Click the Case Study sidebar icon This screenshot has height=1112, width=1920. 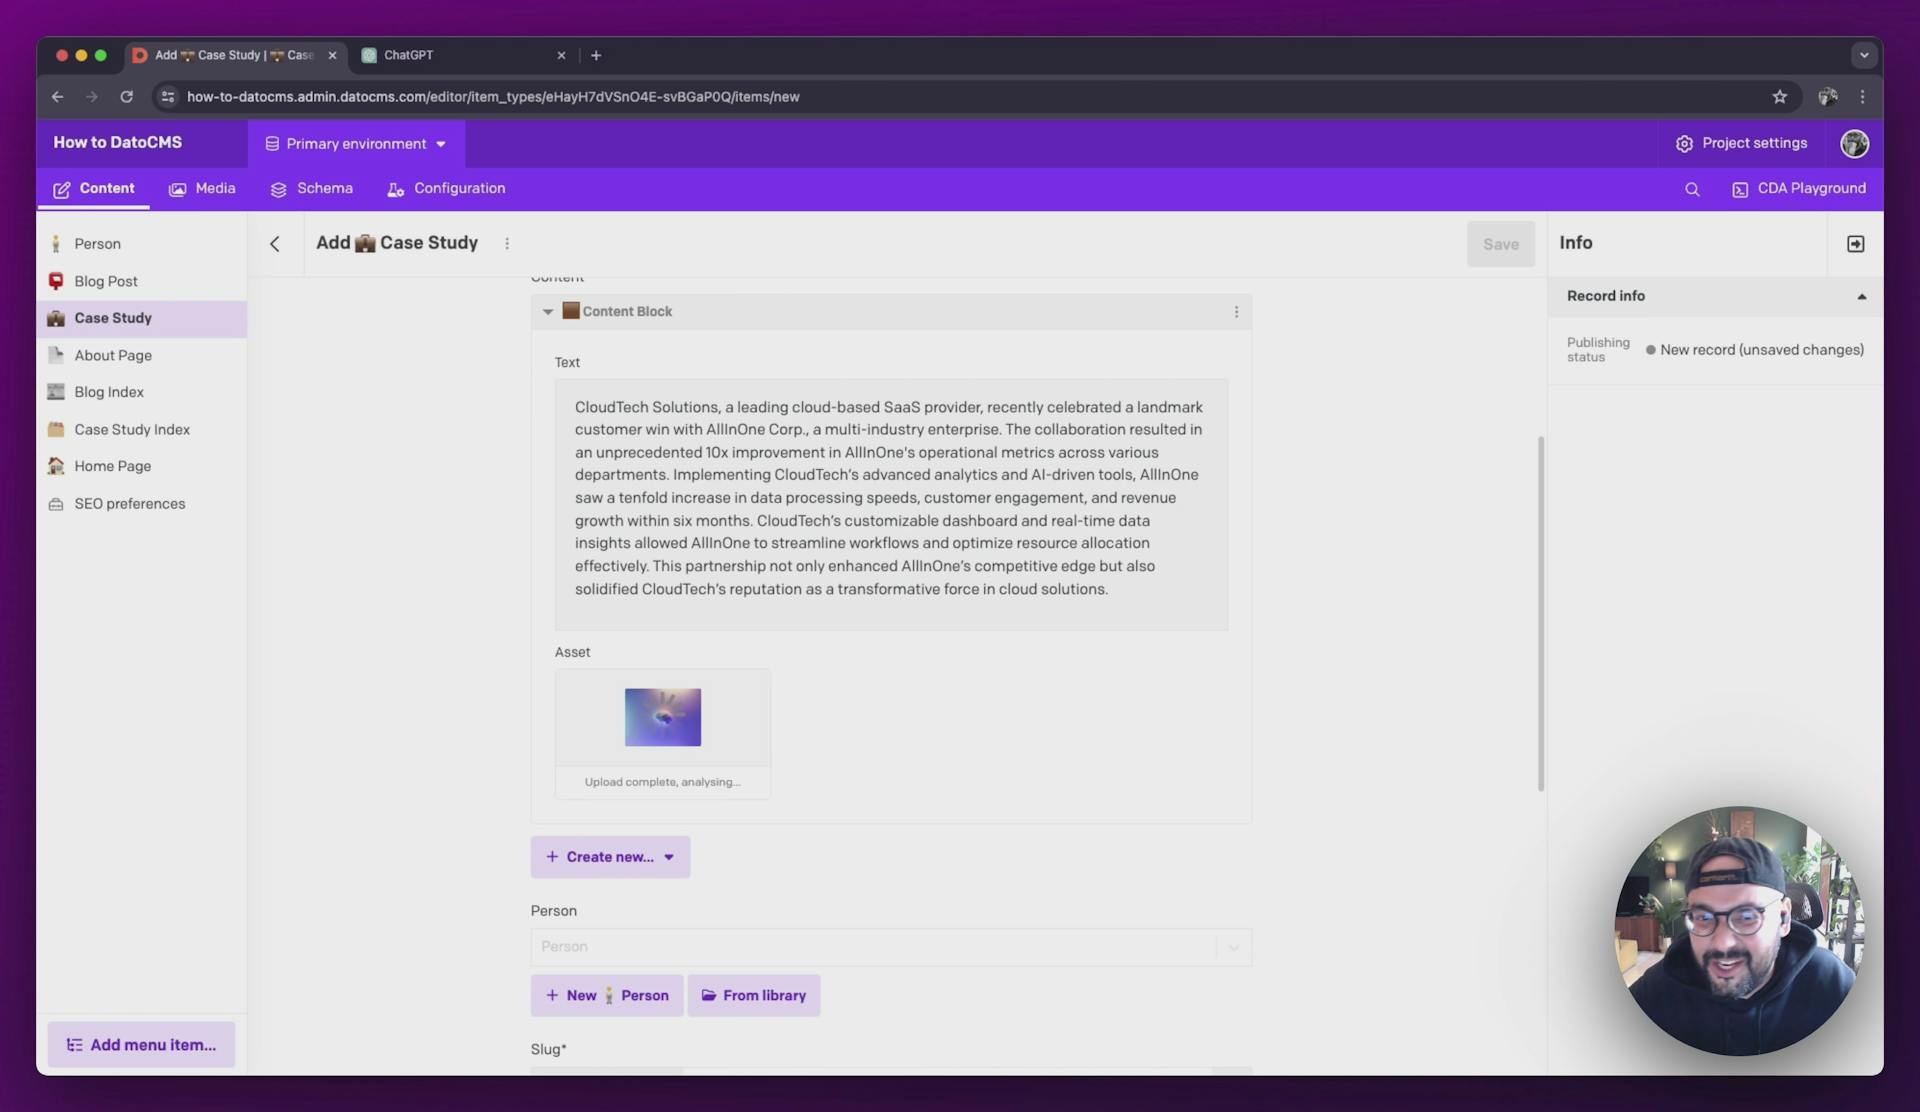[x=54, y=319]
